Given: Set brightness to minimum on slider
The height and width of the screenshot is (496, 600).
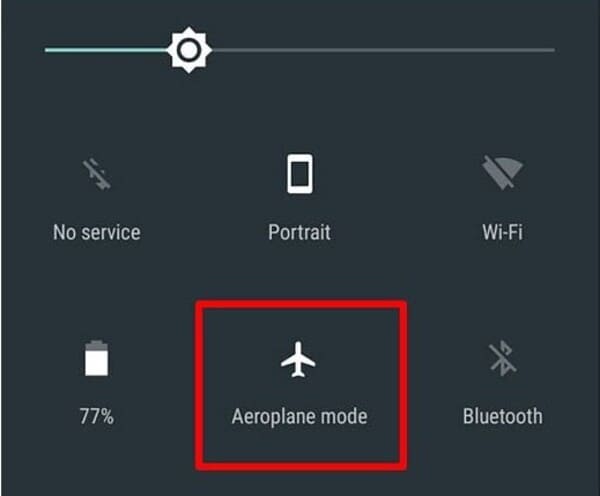Looking at the screenshot, I should 47,50.
